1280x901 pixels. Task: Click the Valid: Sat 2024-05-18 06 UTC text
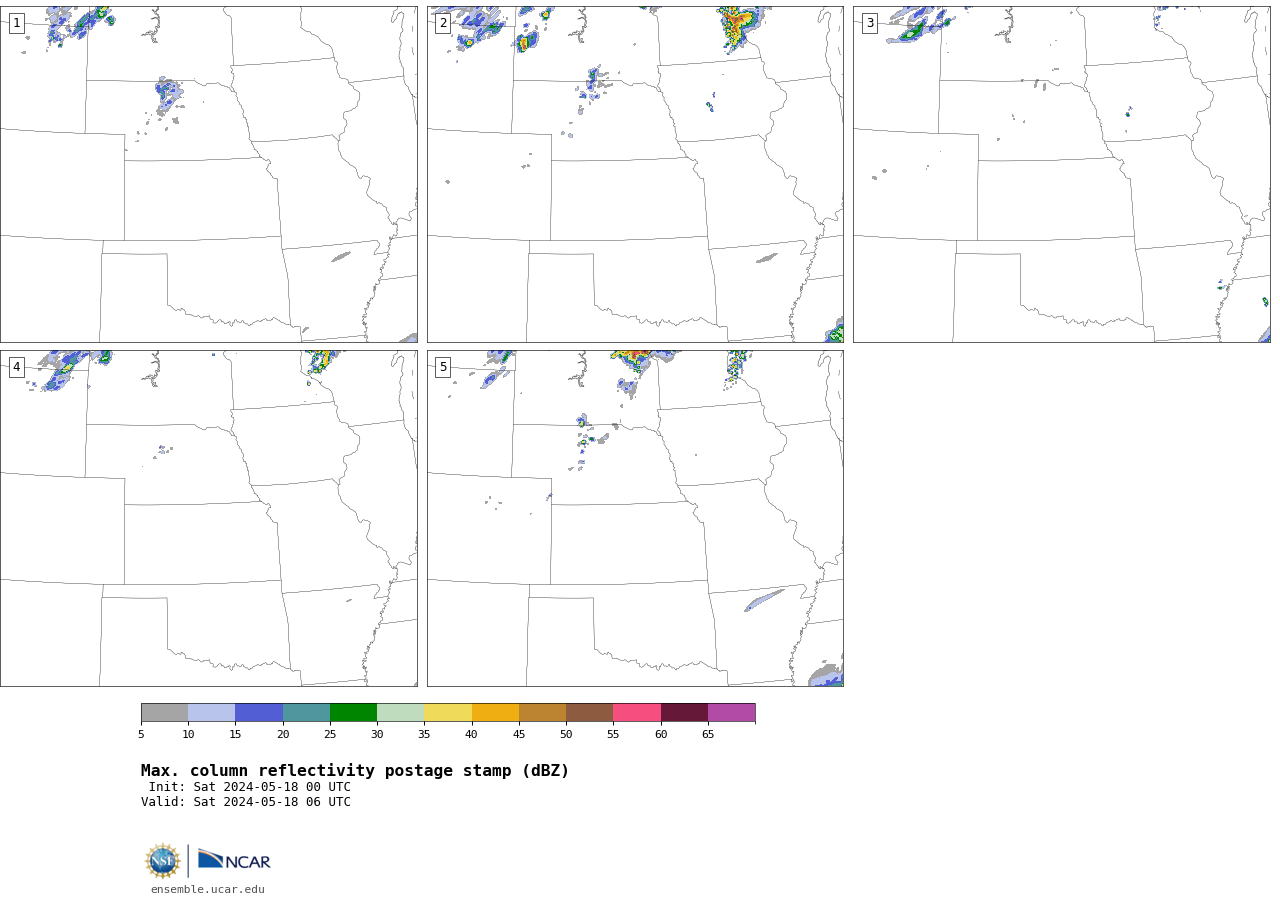[246, 802]
